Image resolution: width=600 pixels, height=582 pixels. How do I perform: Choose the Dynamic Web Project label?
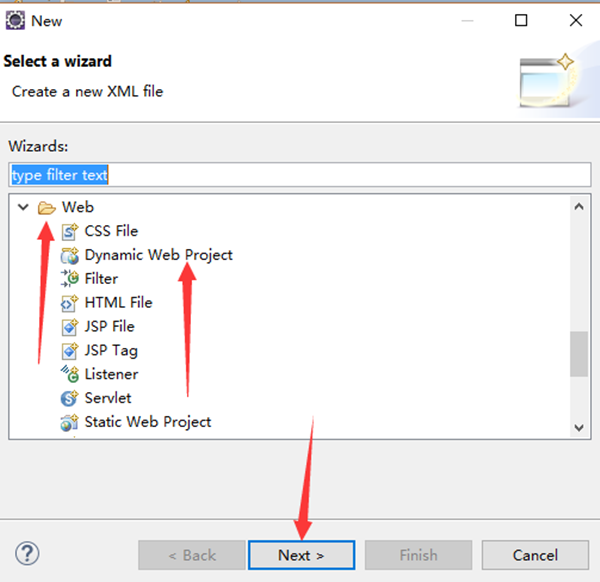click(158, 255)
